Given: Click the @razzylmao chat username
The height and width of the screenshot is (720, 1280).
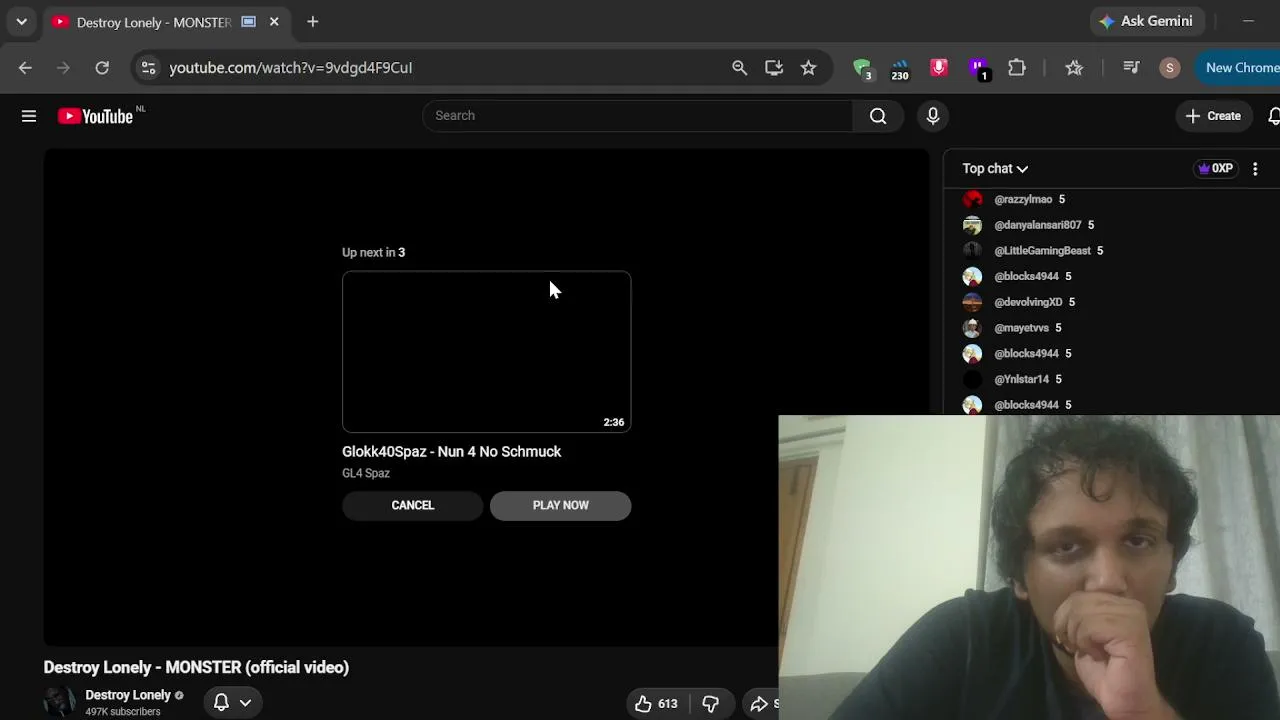Looking at the screenshot, I should coord(1023,199).
